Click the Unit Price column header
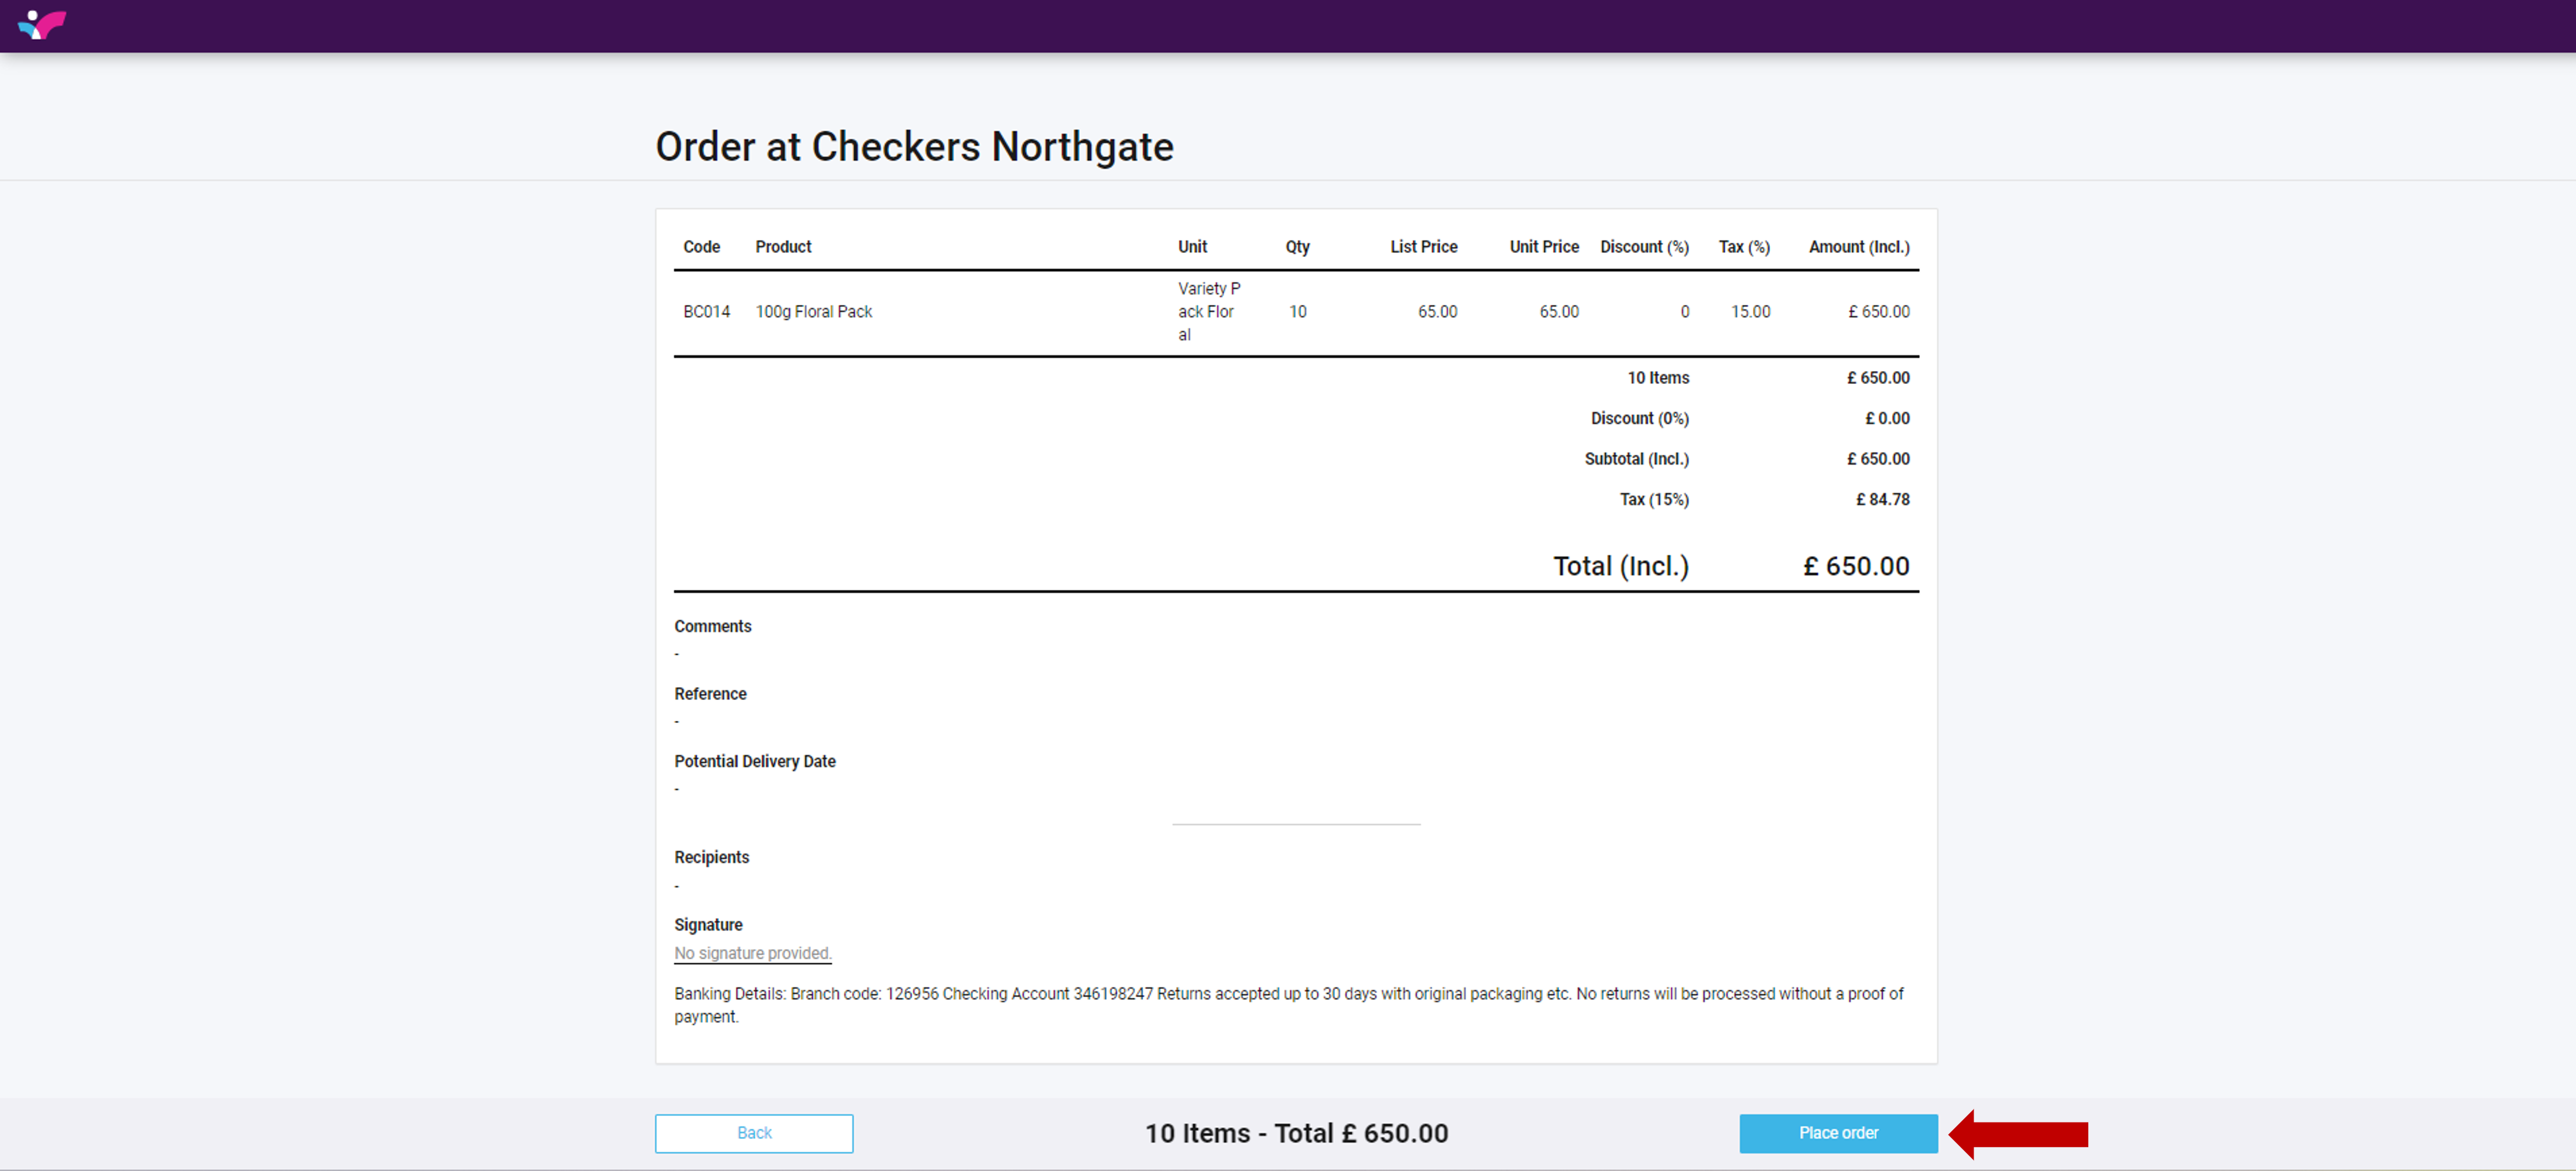Image resolution: width=2576 pixels, height=1171 pixels. tap(1543, 246)
